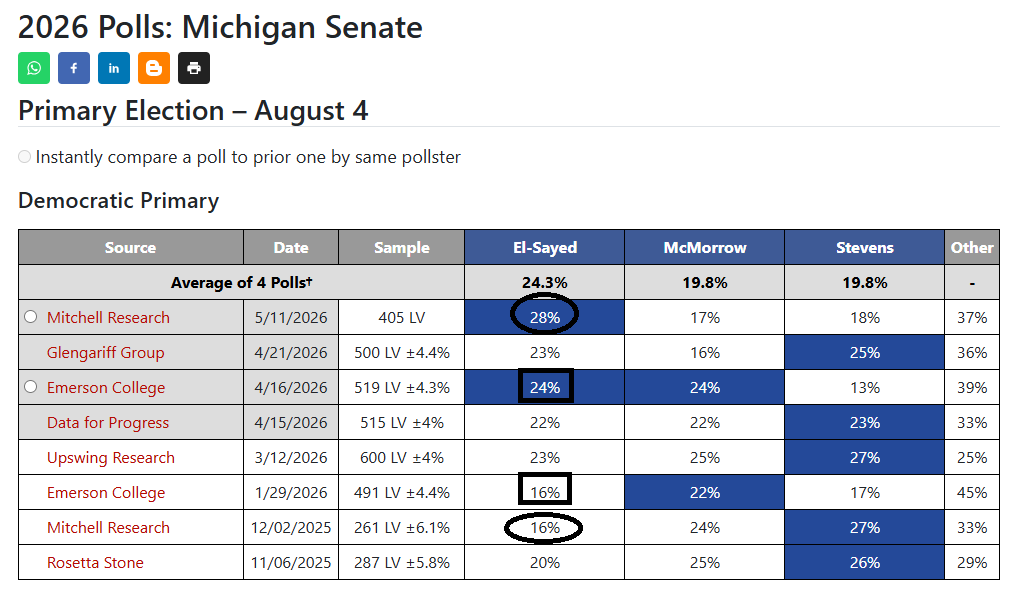Screen dimensions: 1025x595
Task: Click the Stevens column header
Action: pyautogui.click(x=865, y=247)
